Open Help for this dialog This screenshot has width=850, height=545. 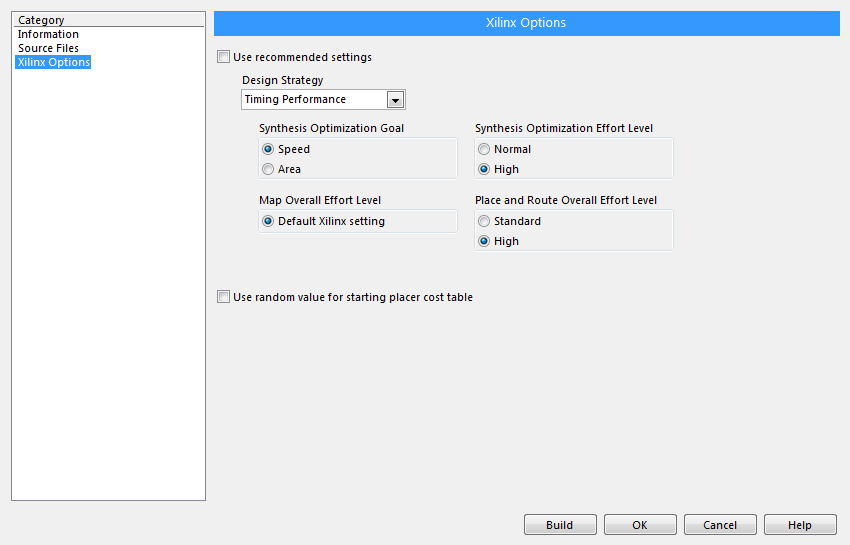(x=800, y=525)
